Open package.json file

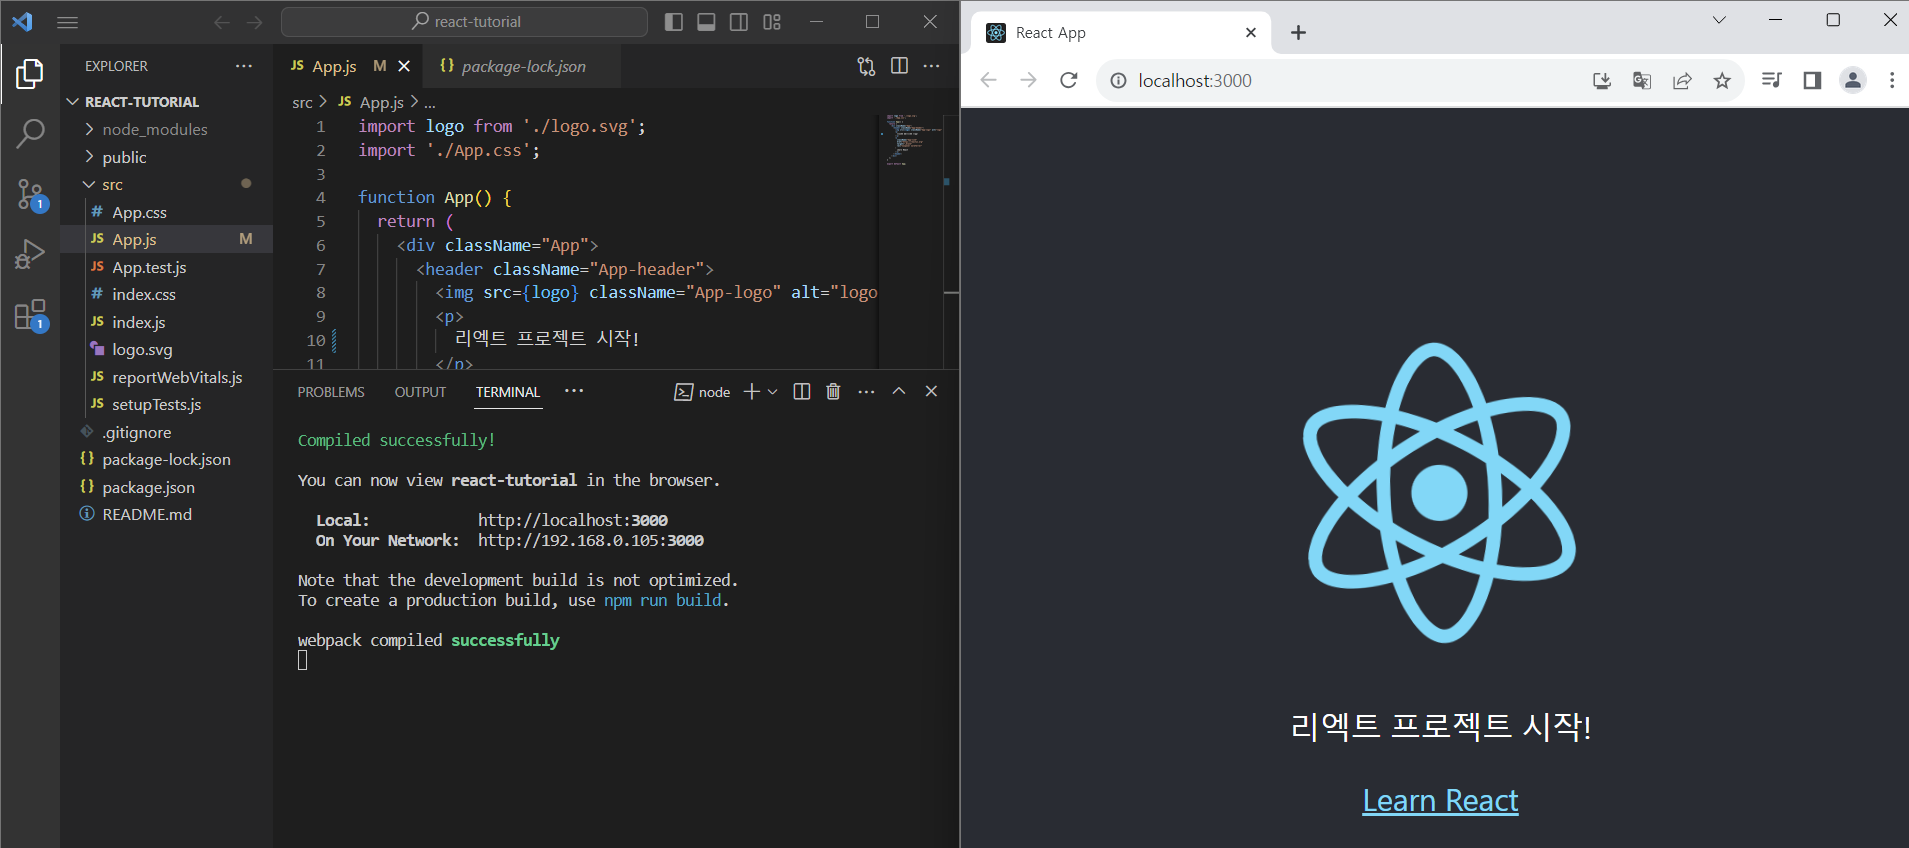coord(166,487)
